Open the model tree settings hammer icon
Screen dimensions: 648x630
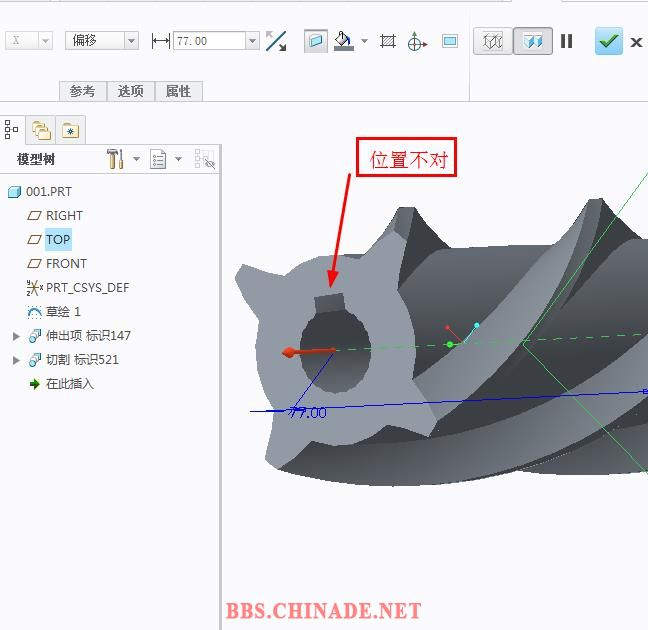click(x=115, y=159)
